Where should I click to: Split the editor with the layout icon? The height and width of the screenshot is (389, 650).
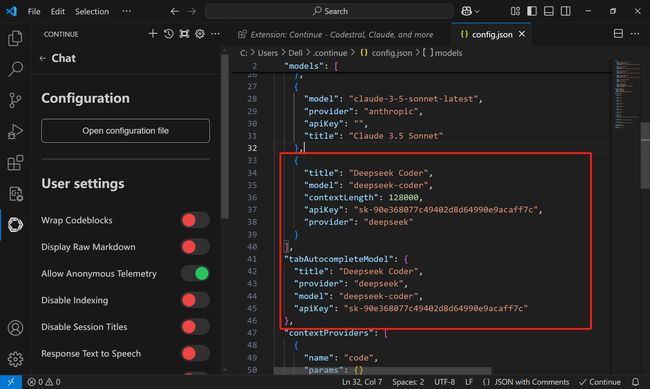tap(618, 34)
